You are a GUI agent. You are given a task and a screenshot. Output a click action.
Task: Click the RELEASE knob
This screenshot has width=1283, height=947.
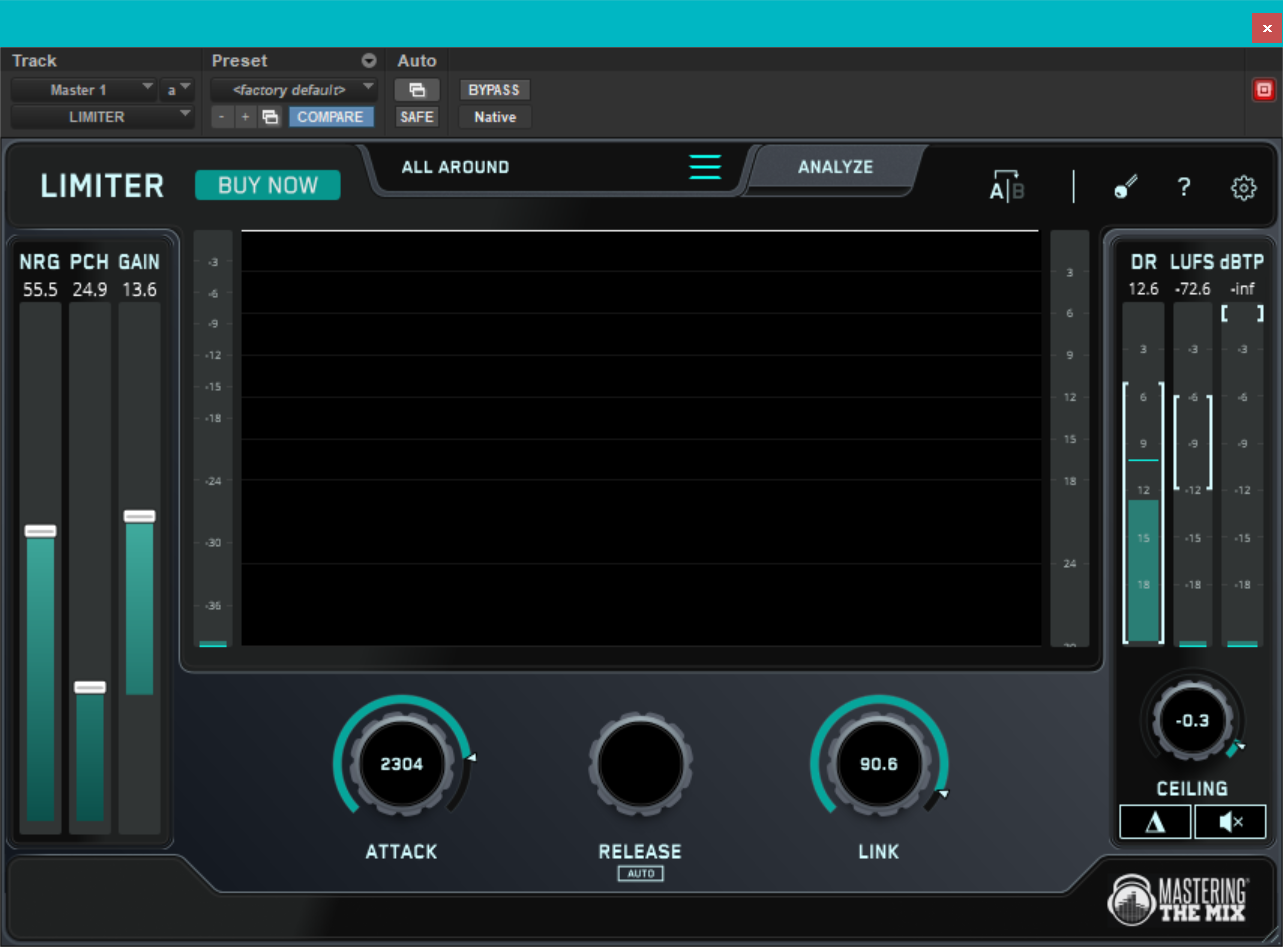[x=640, y=765]
